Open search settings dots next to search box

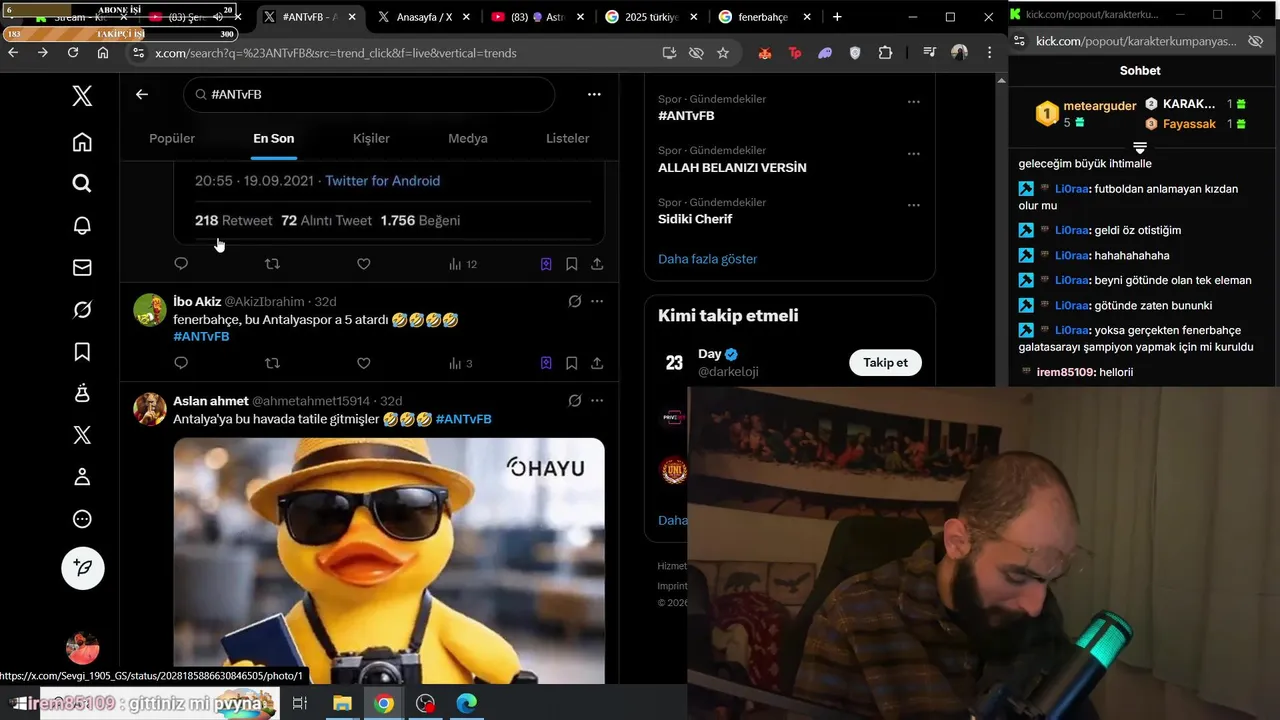click(594, 94)
